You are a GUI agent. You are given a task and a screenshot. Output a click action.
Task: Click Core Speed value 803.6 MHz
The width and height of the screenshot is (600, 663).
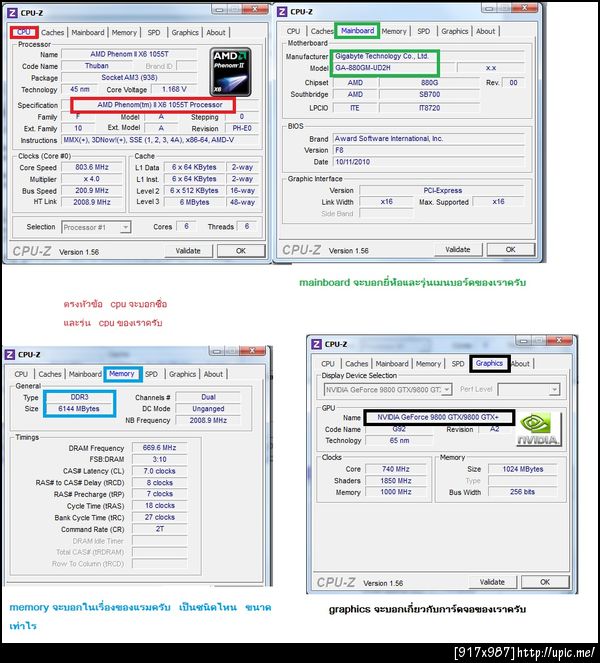pos(92,167)
